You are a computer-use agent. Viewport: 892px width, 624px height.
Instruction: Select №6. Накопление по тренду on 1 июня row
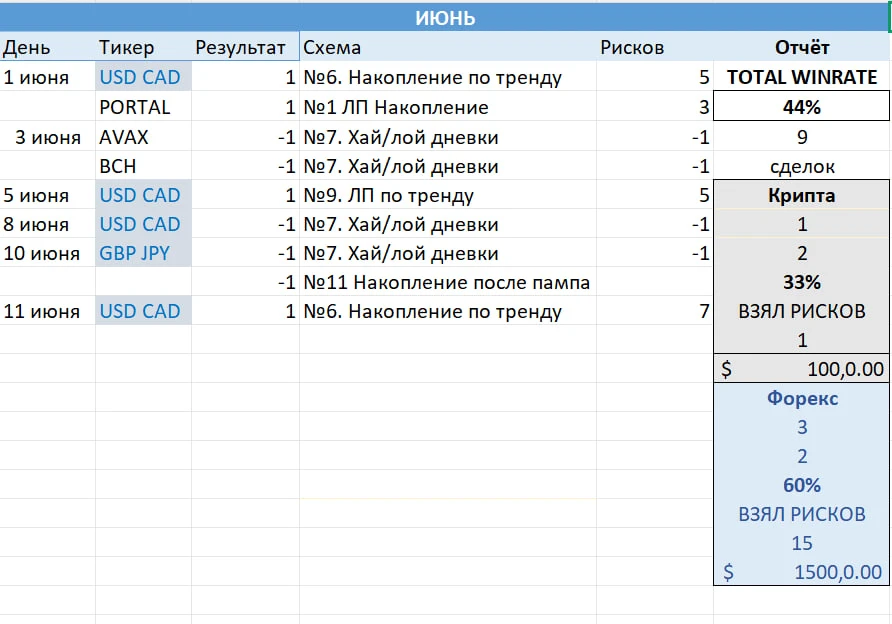(x=448, y=77)
